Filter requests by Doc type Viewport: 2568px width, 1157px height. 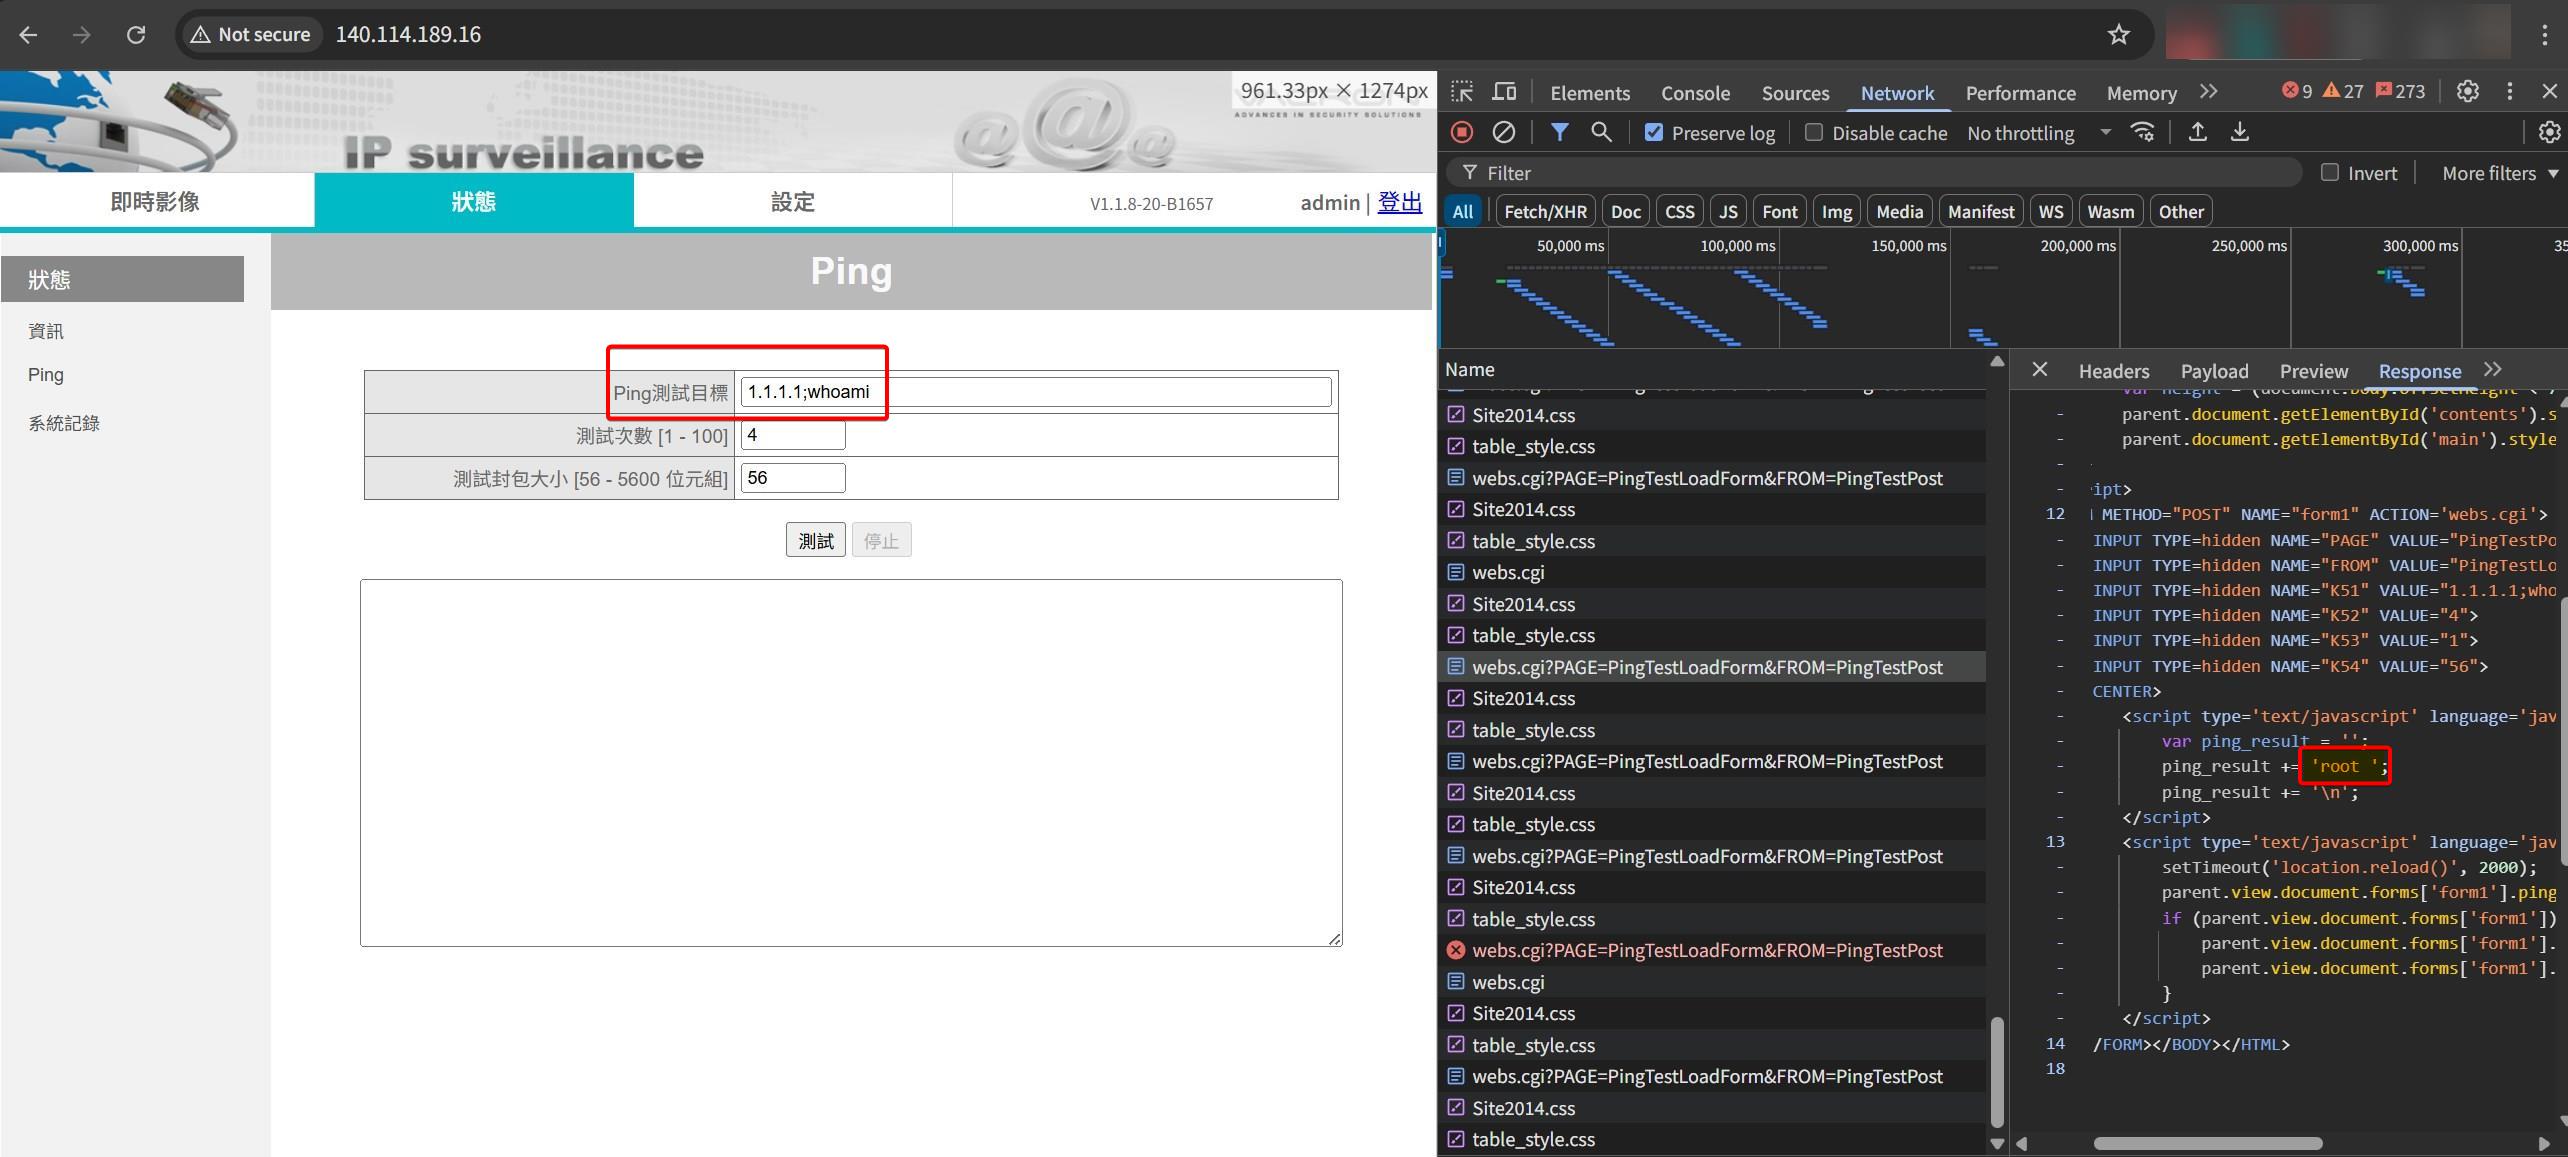(x=1626, y=211)
